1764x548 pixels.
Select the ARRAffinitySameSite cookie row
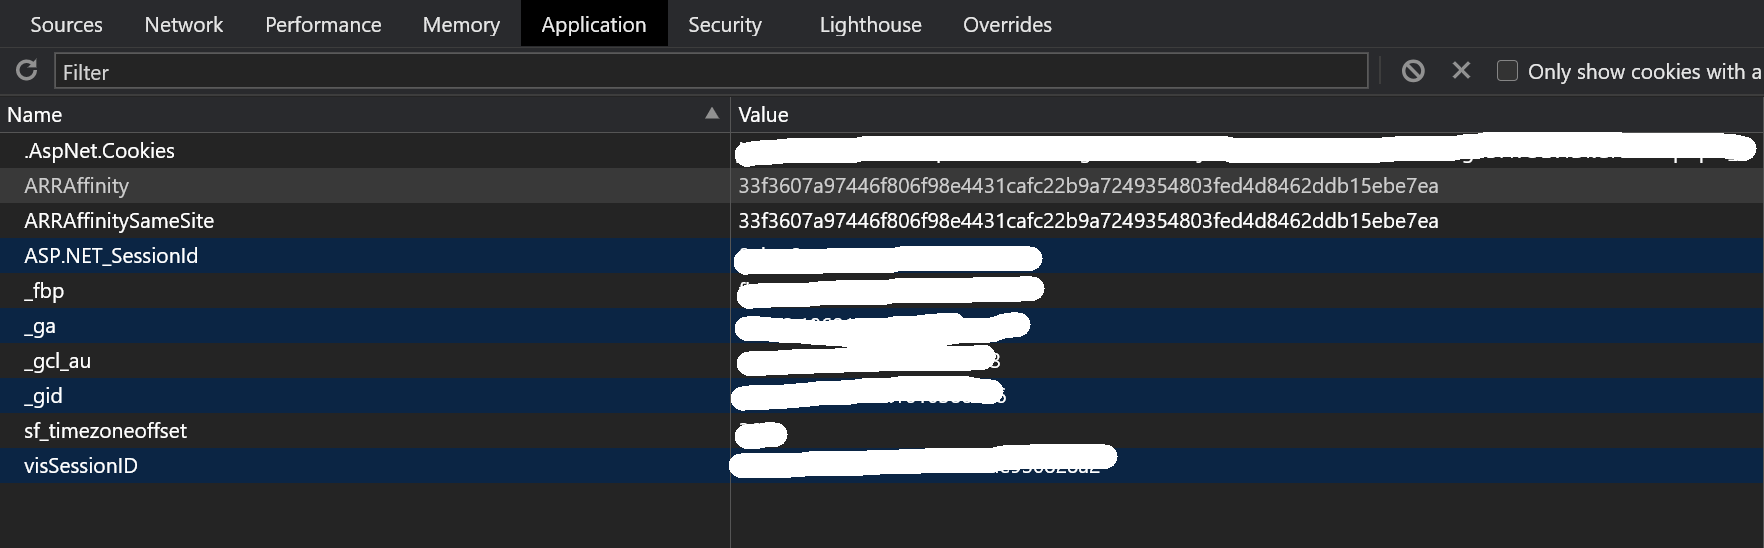(119, 221)
